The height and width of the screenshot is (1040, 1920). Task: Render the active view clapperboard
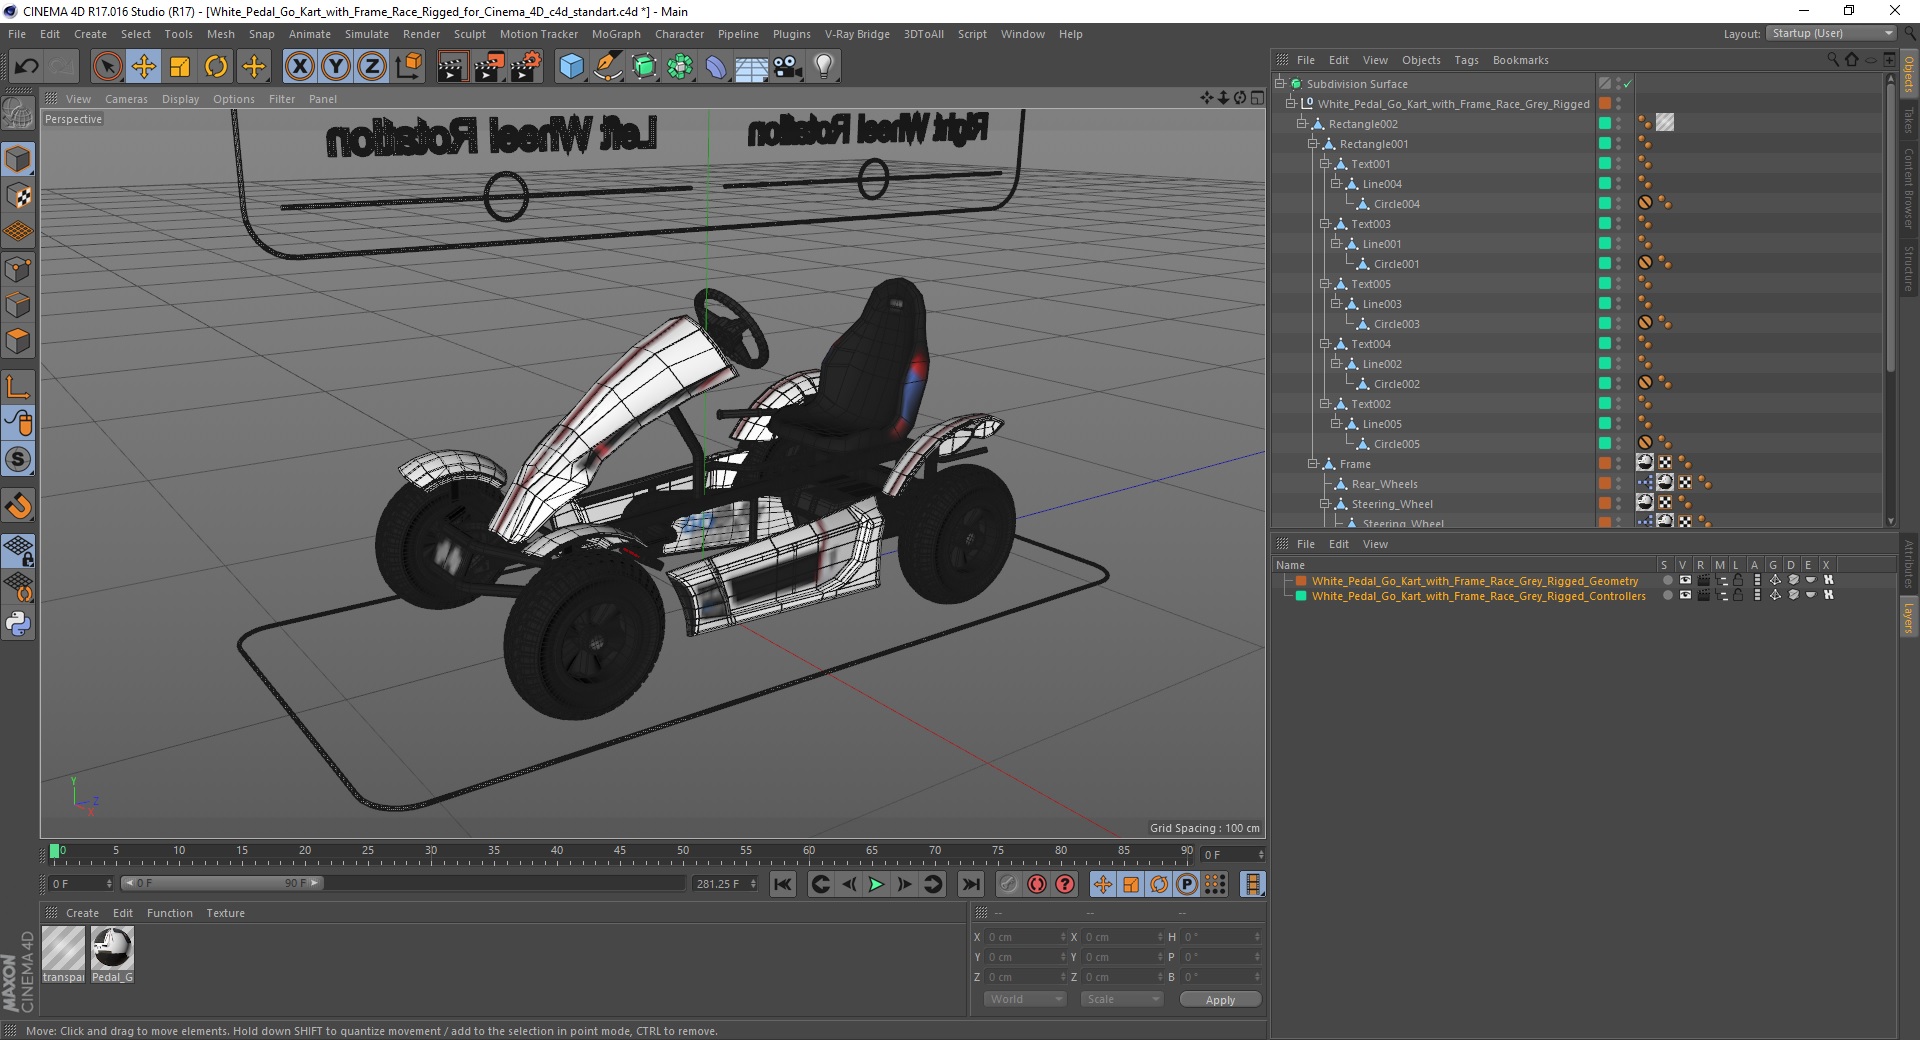click(x=452, y=67)
